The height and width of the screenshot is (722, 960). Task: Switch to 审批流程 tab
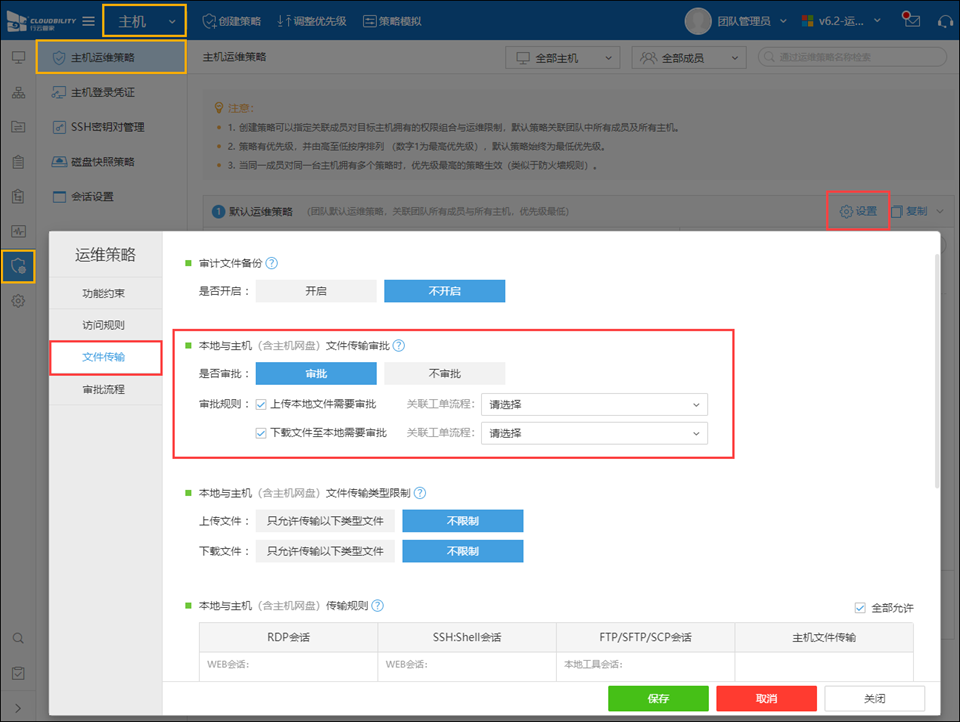[104, 389]
